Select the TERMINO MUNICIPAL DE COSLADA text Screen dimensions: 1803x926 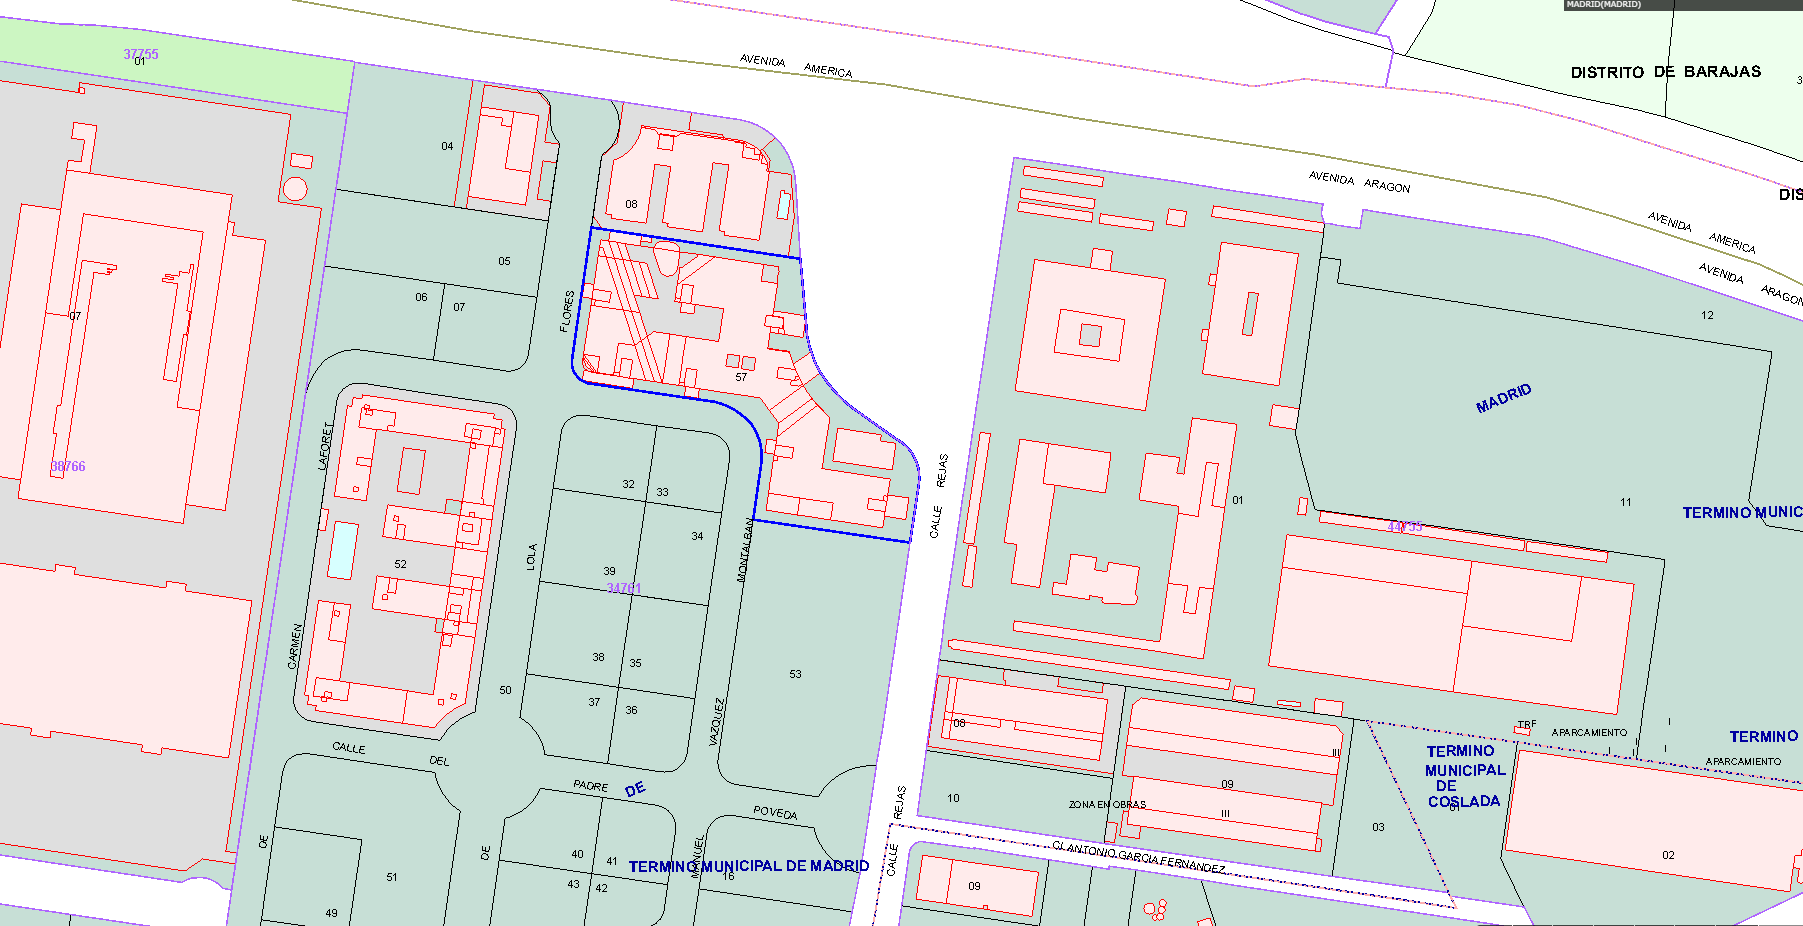tap(1464, 776)
